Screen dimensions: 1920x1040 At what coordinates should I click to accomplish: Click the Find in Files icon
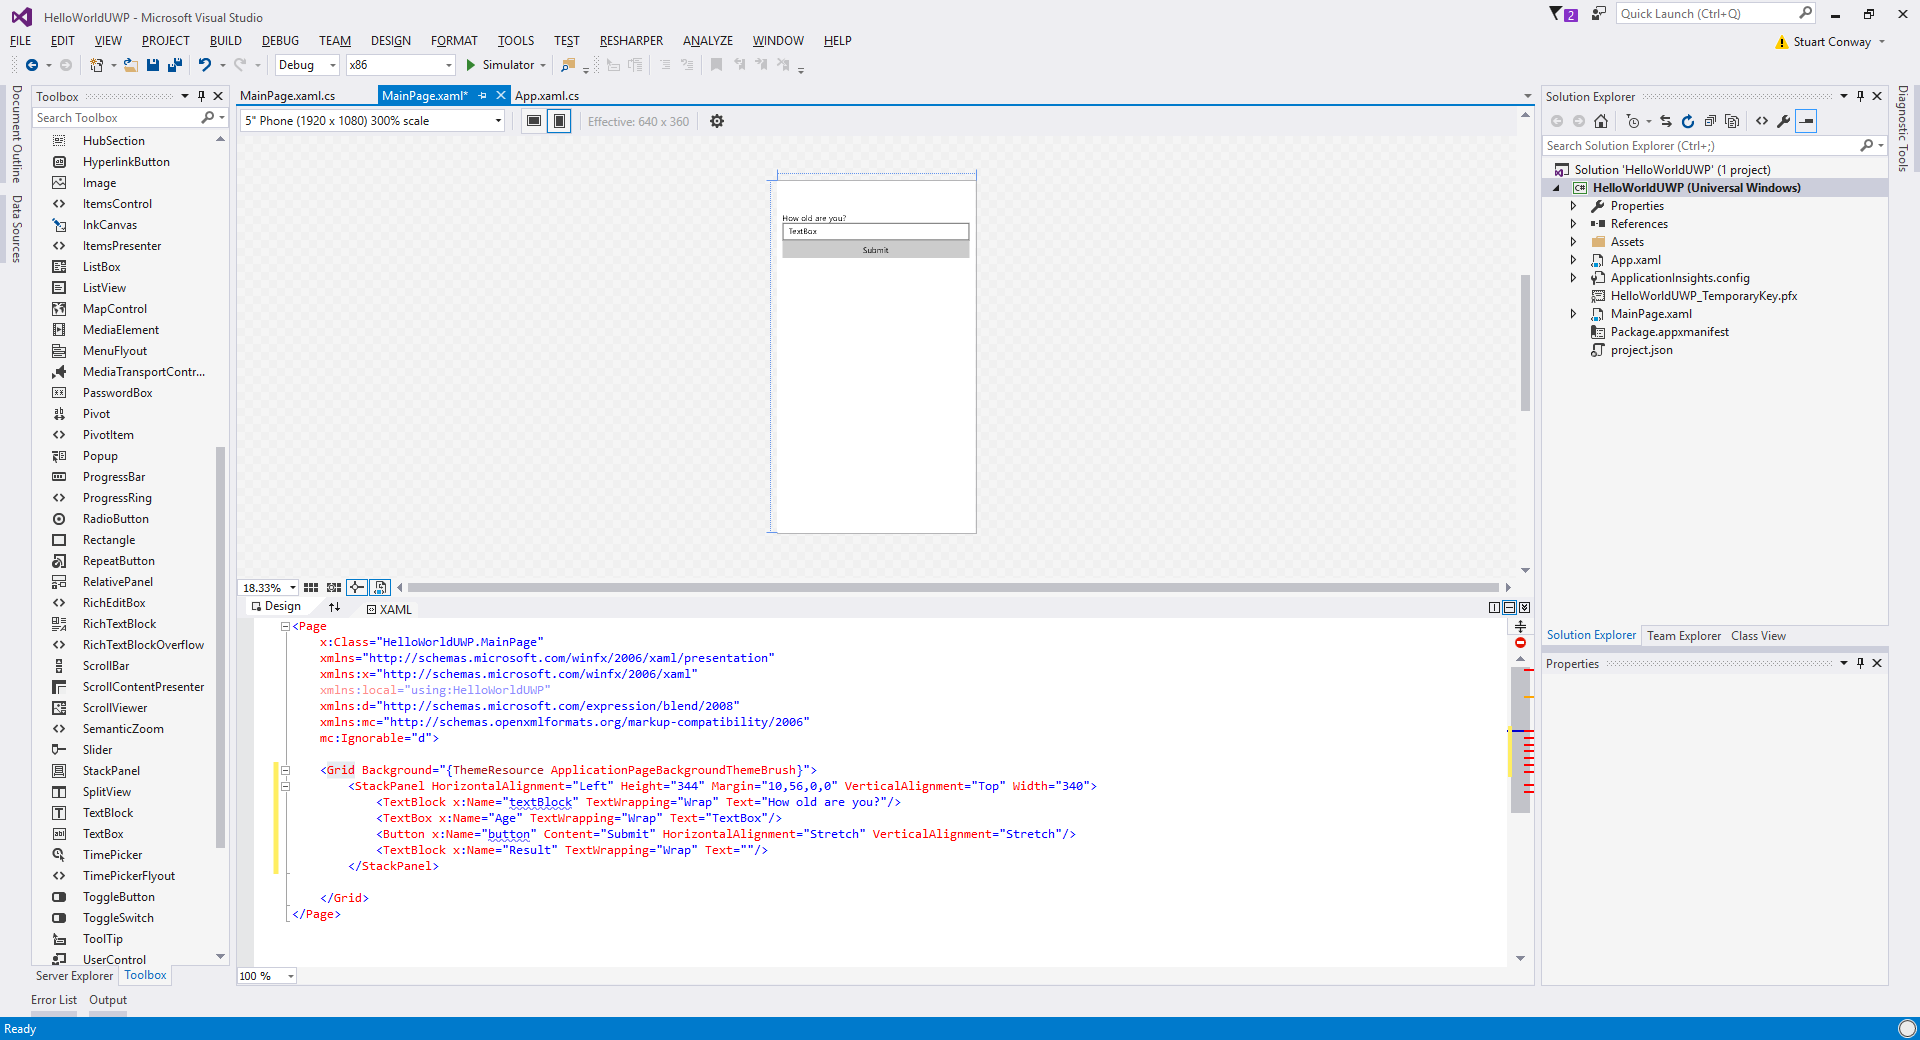(568, 65)
